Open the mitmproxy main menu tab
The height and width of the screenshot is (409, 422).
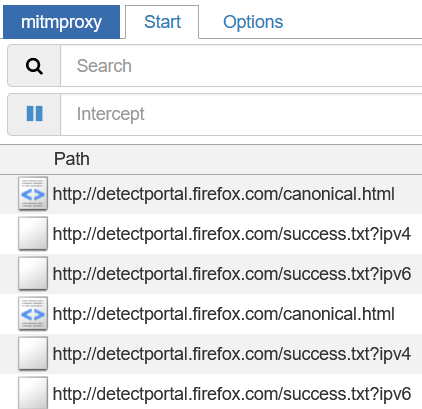[x=61, y=22]
